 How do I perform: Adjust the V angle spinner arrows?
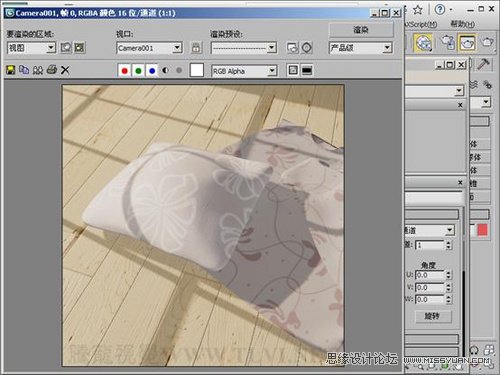tap(448, 287)
